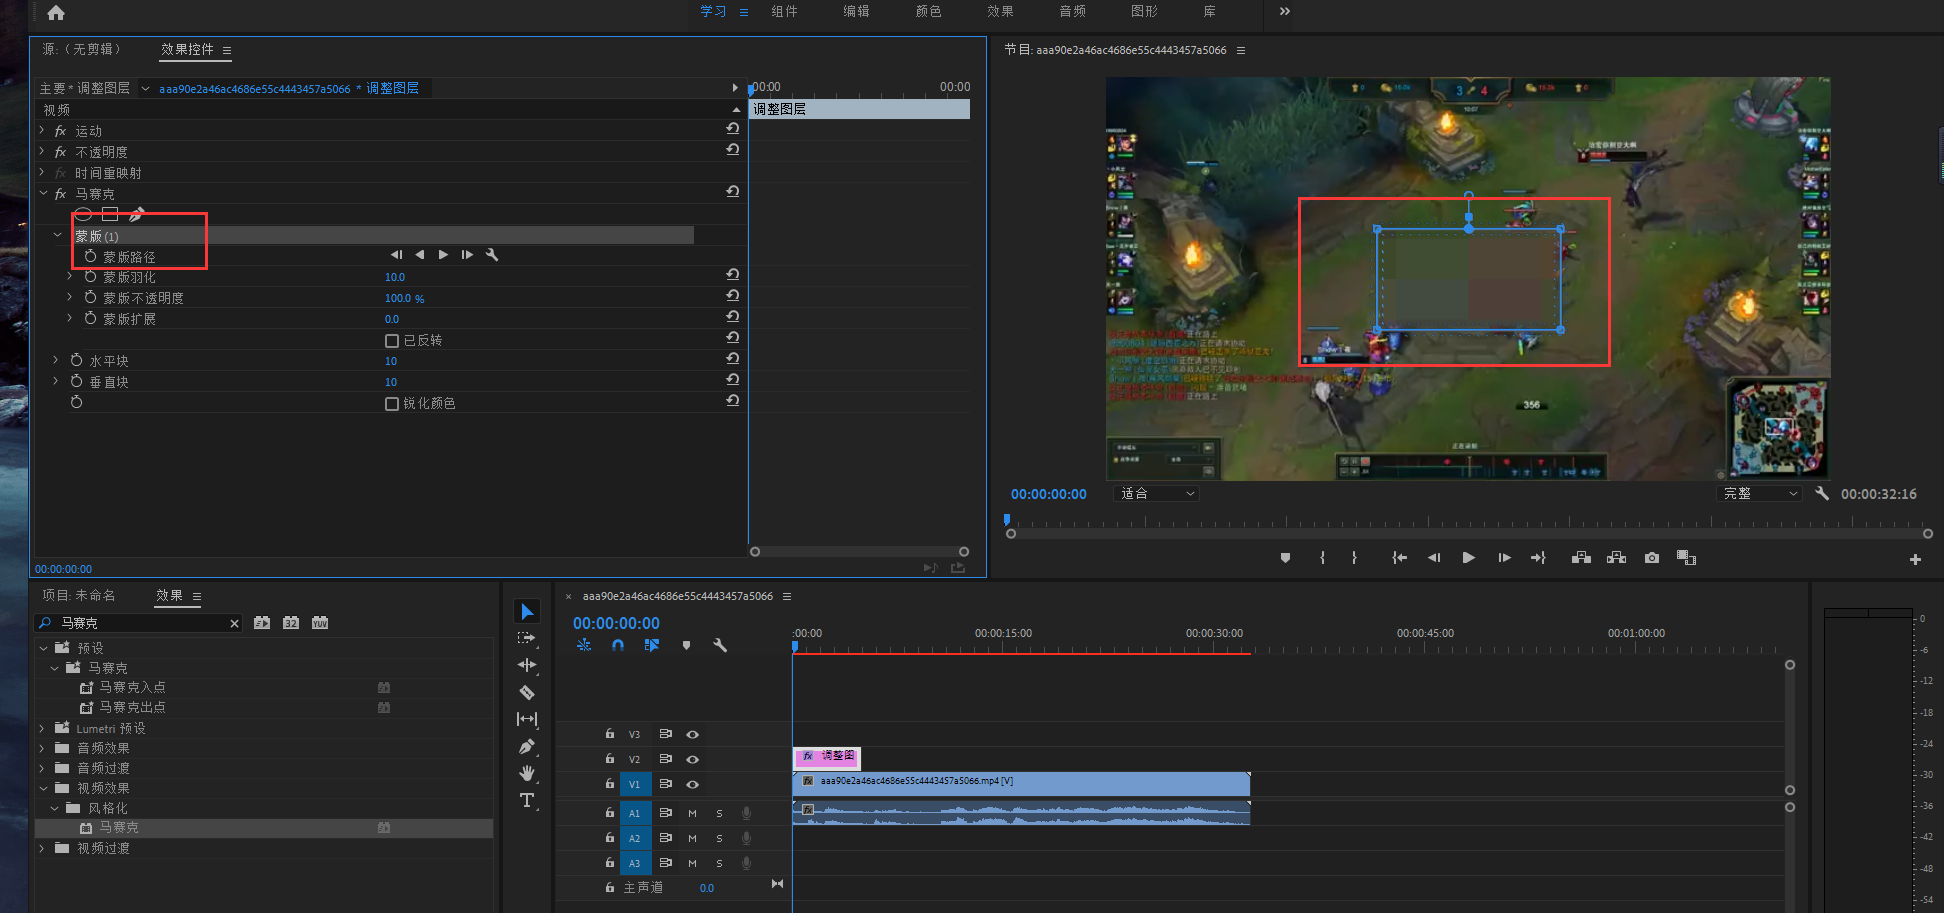The height and width of the screenshot is (913, 1944).
Task: Create ellipse mask for Mosaic effect
Action: click(x=84, y=214)
